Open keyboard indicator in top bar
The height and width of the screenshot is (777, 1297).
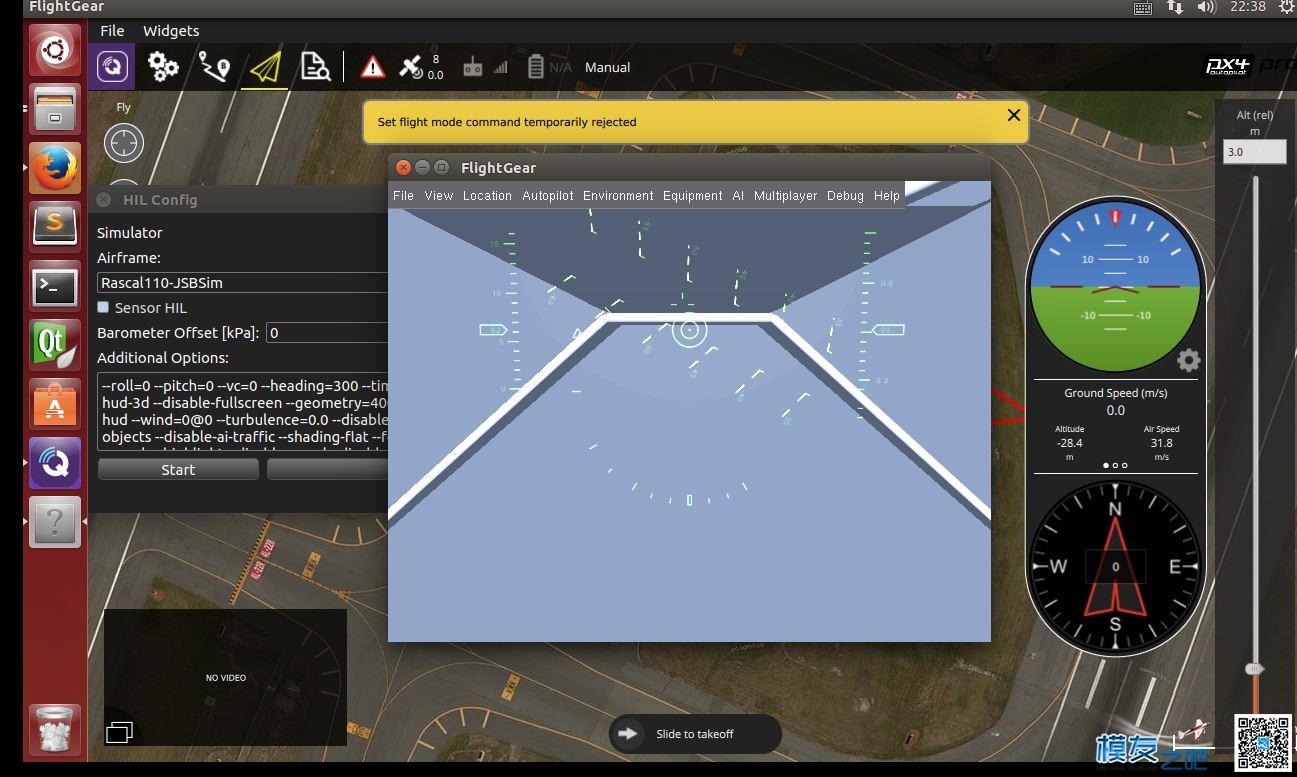[x=1143, y=7]
